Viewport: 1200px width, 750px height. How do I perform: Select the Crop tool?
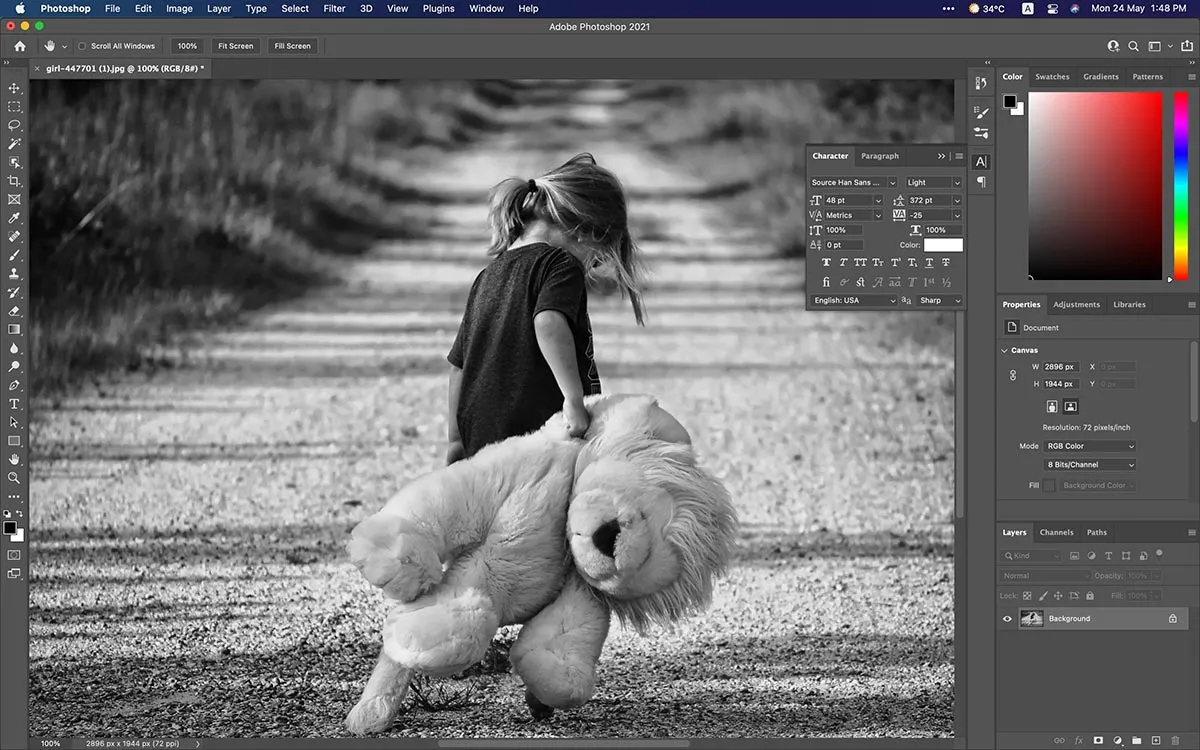14,181
